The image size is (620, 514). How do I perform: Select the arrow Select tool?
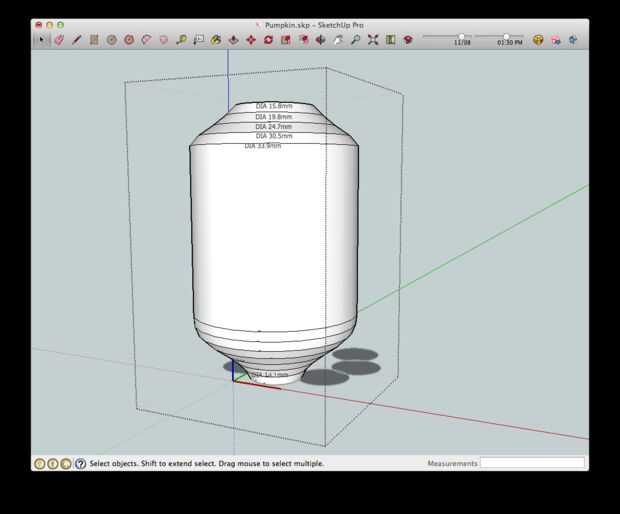click(x=41, y=40)
